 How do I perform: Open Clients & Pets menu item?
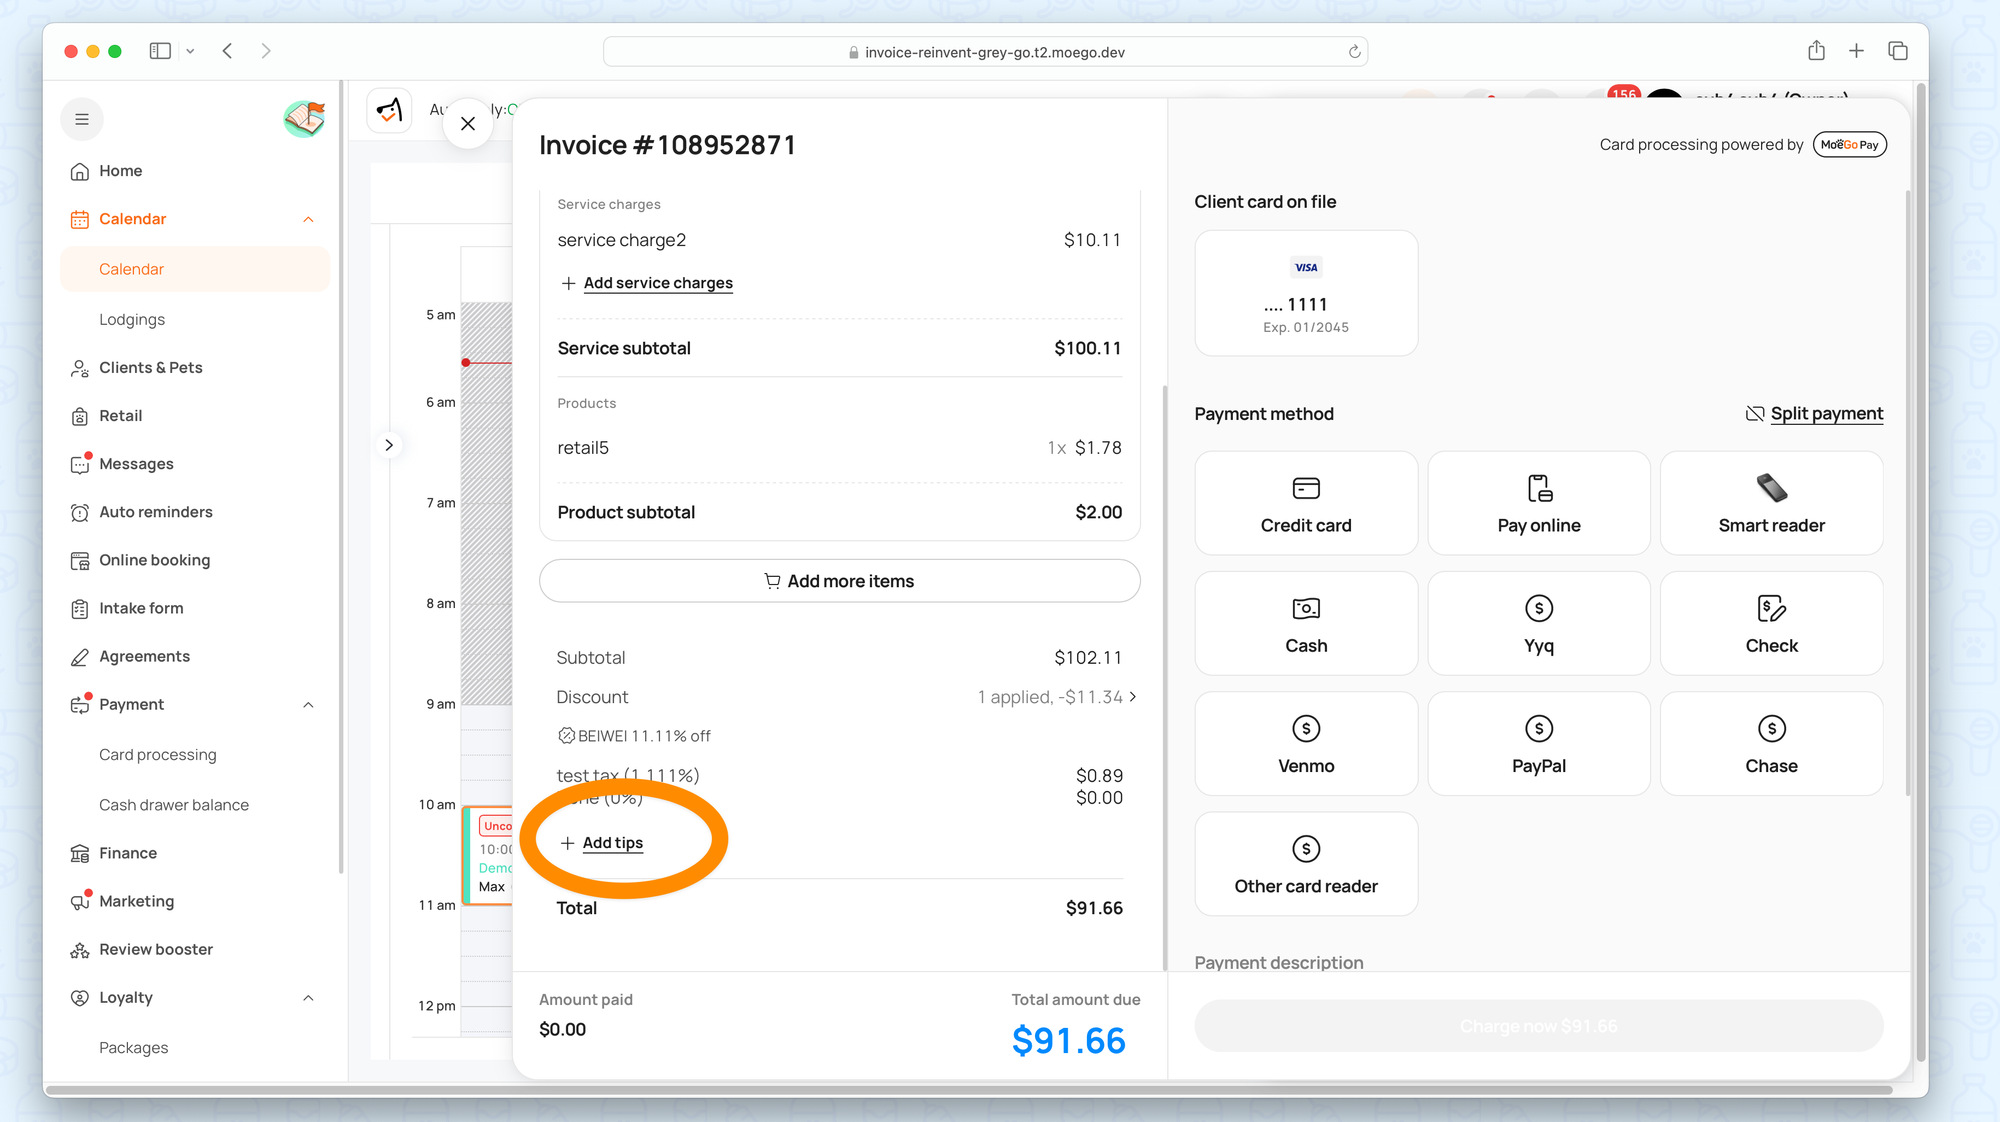(x=150, y=368)
